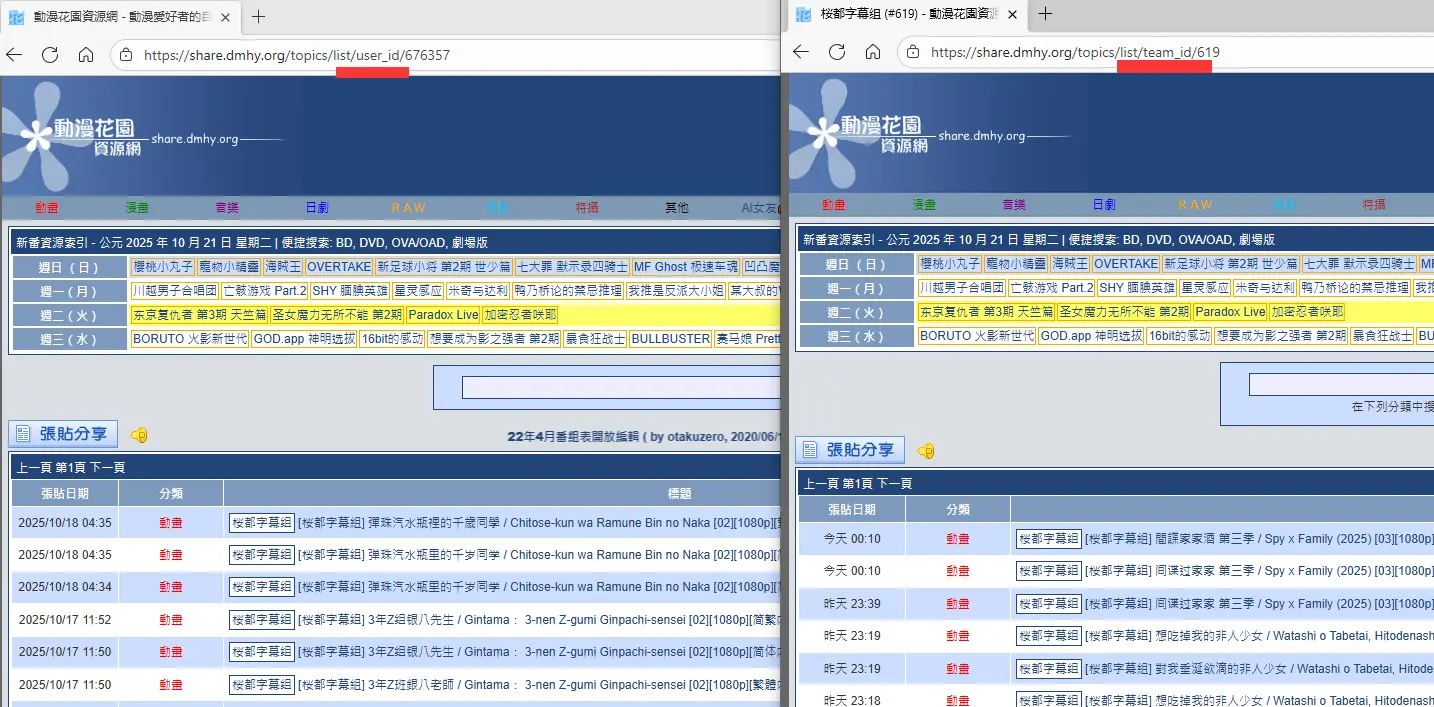
Task: Click the 張貼分享 button in the right window
Action: tap(850, 450)
